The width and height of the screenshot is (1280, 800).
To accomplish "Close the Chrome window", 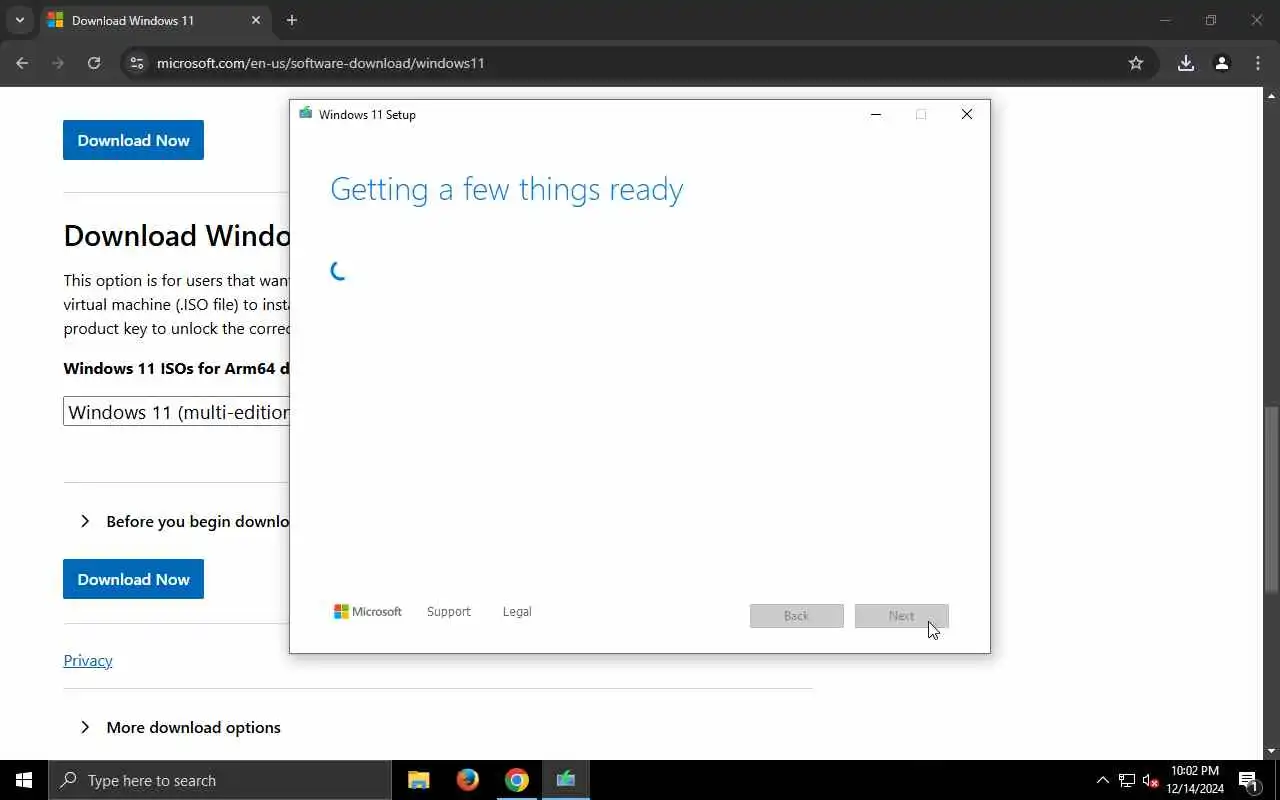I will tap(1257, 20).
